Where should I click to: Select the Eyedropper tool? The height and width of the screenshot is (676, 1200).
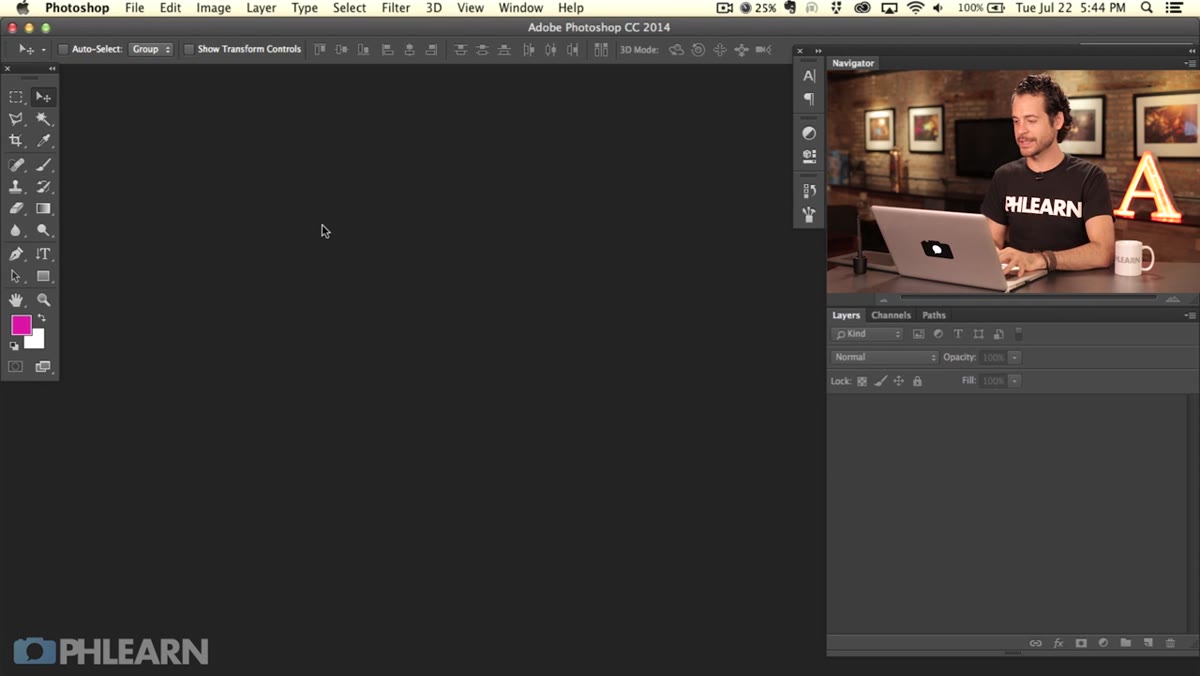click(43, 141)
